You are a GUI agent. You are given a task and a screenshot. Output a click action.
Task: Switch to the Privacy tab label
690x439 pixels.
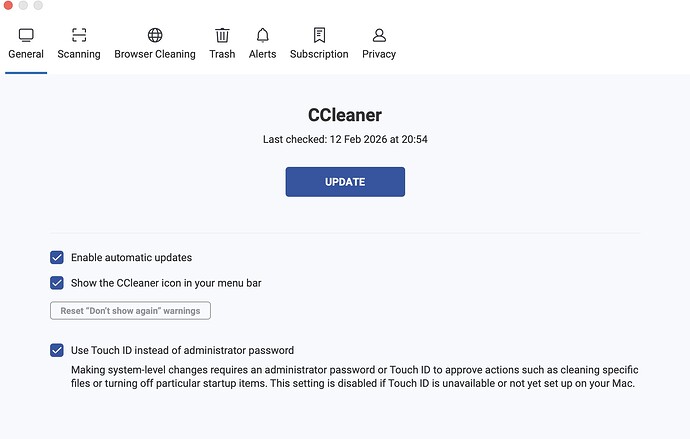tap(379, 54)
